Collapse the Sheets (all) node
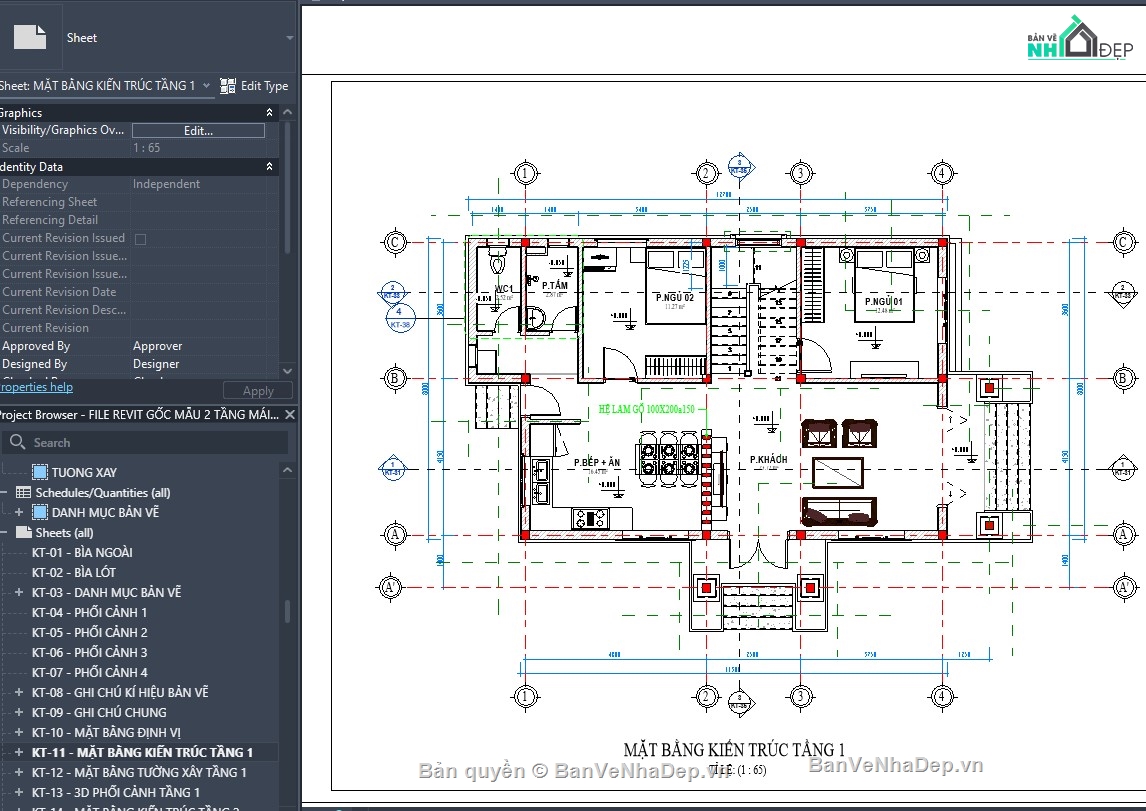1146x811 pixels. tap(3, 533)
